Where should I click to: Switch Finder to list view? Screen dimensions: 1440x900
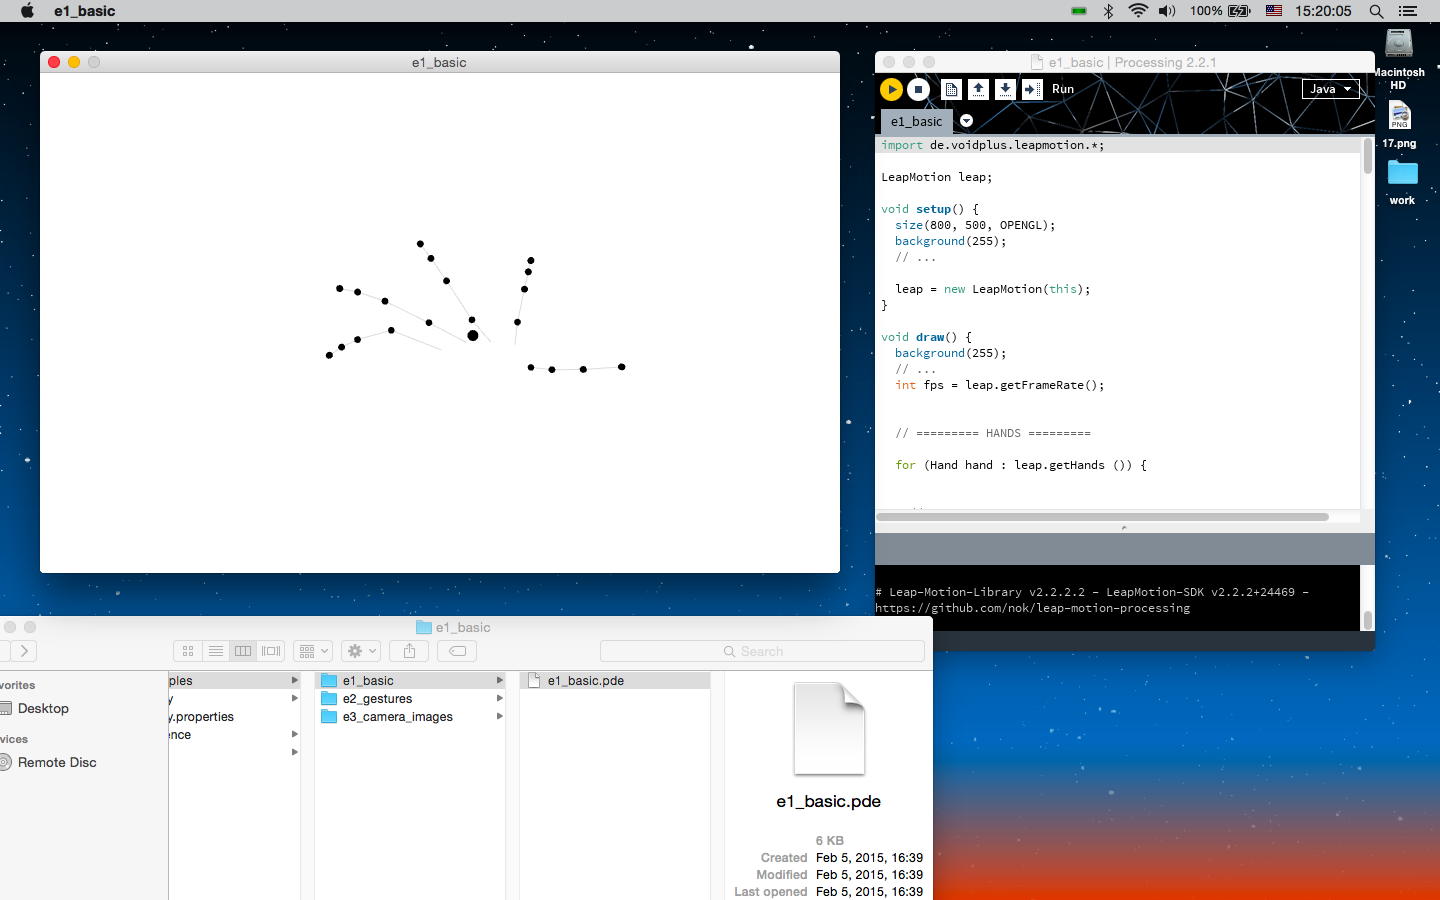click(x=215, y=651)
